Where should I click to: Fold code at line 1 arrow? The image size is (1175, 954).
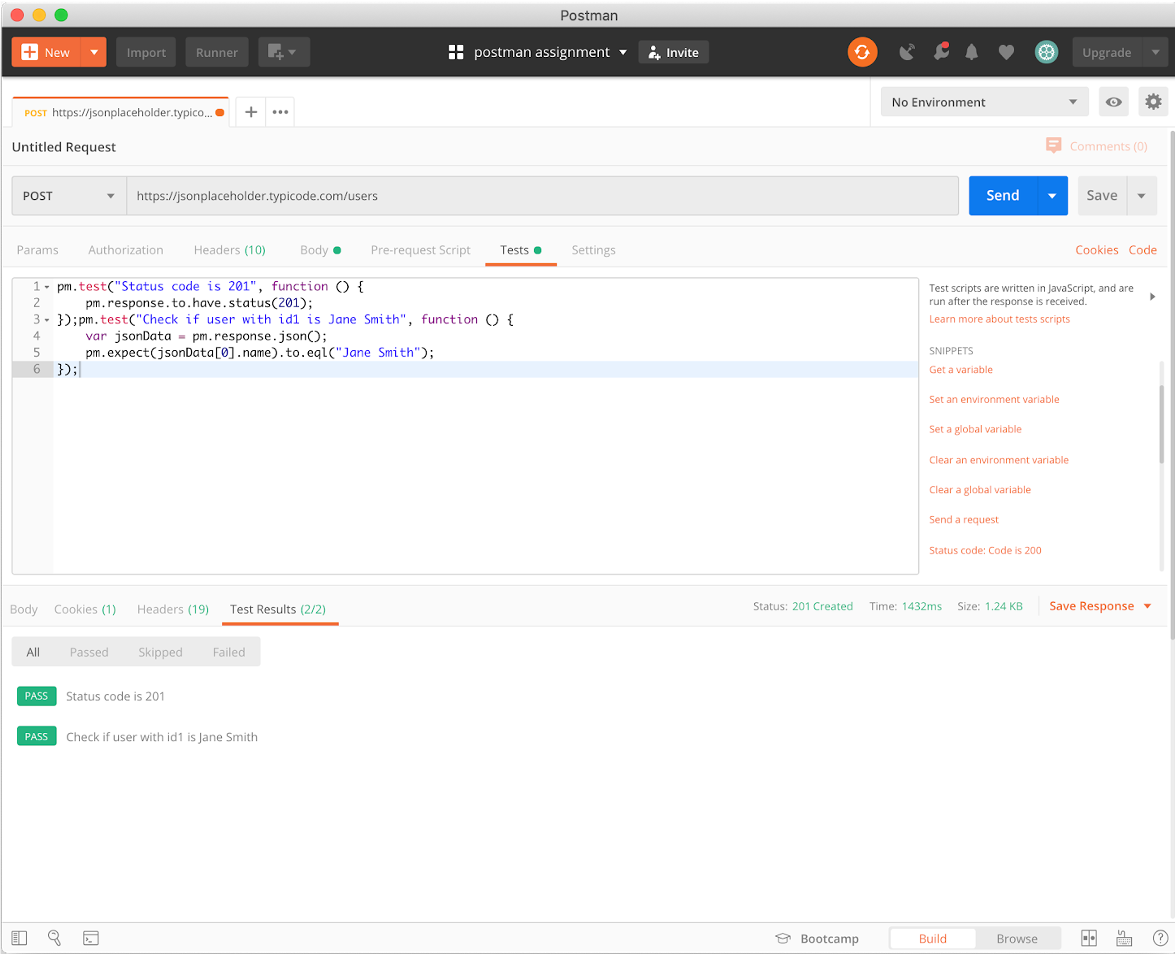coord(46,287)
